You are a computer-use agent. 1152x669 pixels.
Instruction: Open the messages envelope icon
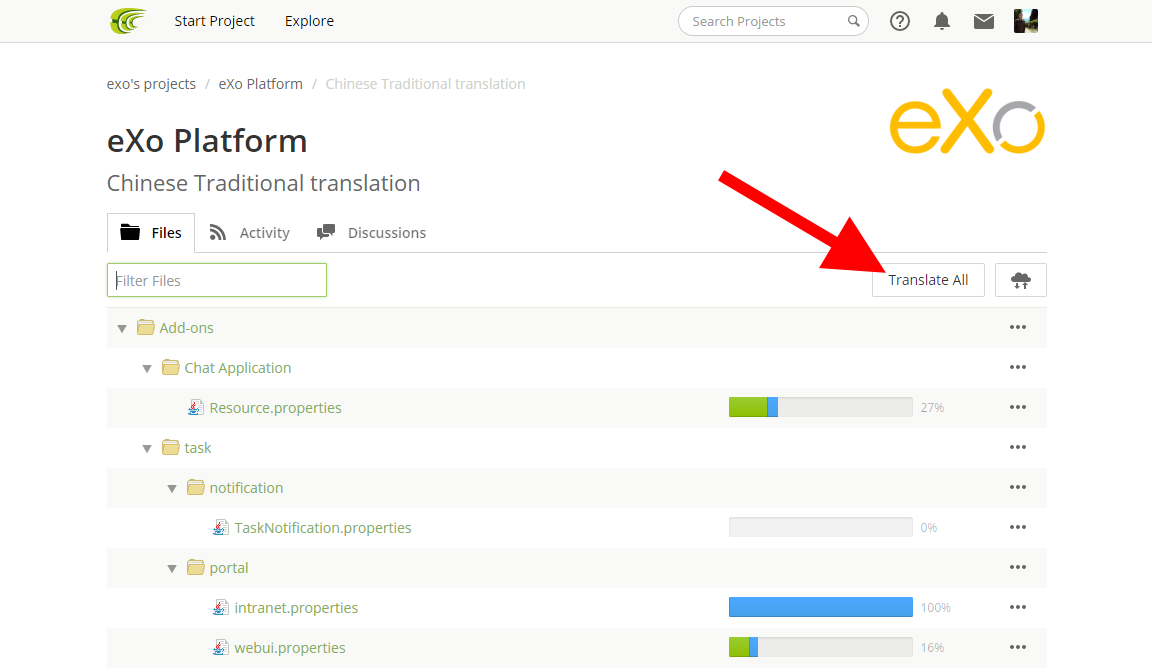983,21
